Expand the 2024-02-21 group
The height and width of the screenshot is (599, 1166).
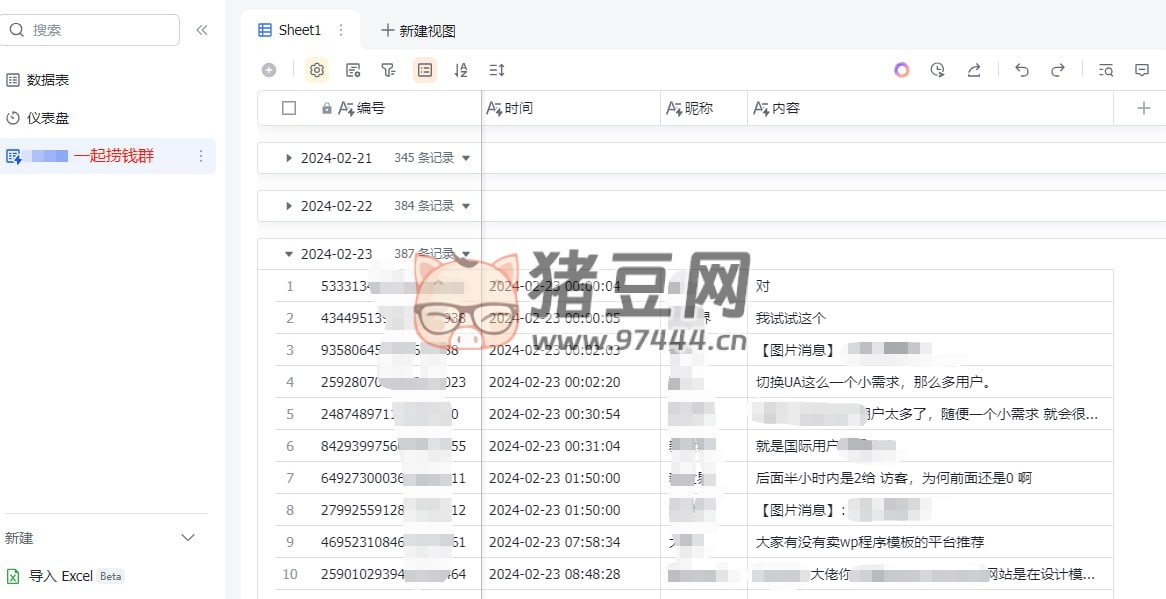coord(289,158)
